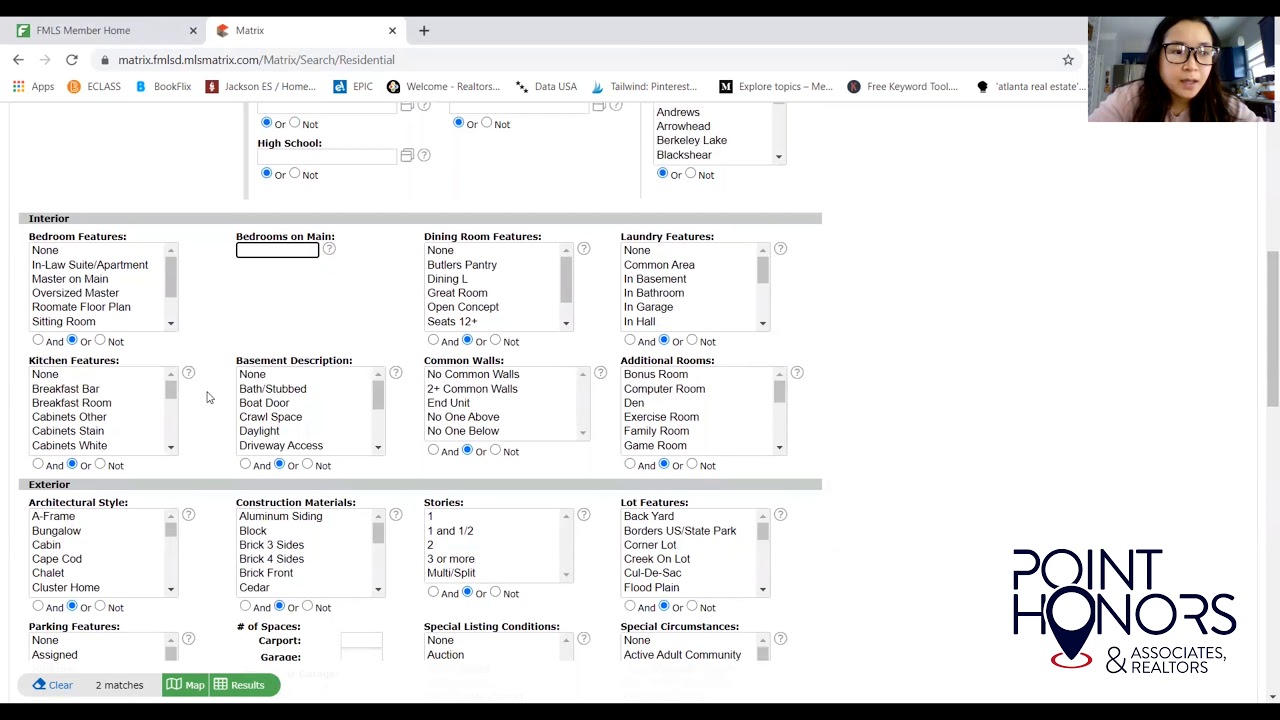This screenshot has height=720, width=1280.
Task: Open help icon beside Bedrooms on Main
Action: pyautogui.click(x=329, y=249)
